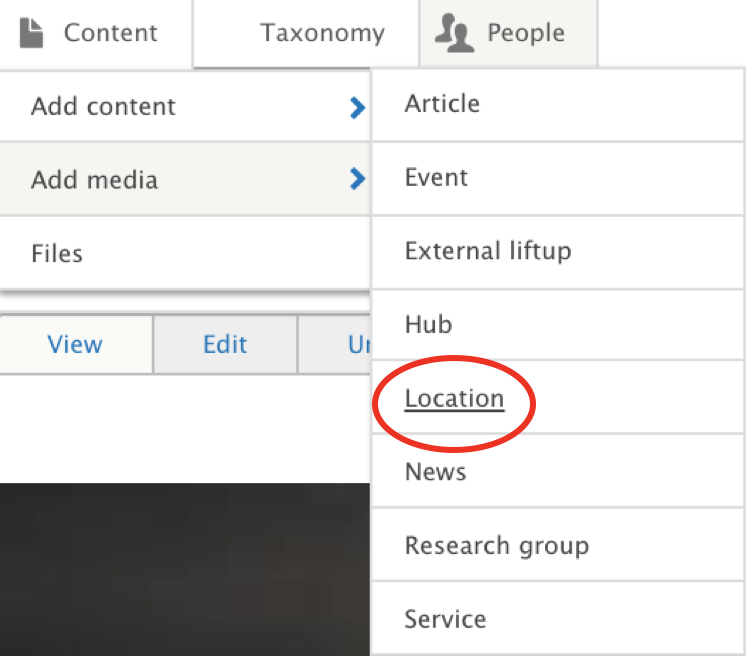
Task: Click the circled Location link
Action: click(x=454, y=399)
